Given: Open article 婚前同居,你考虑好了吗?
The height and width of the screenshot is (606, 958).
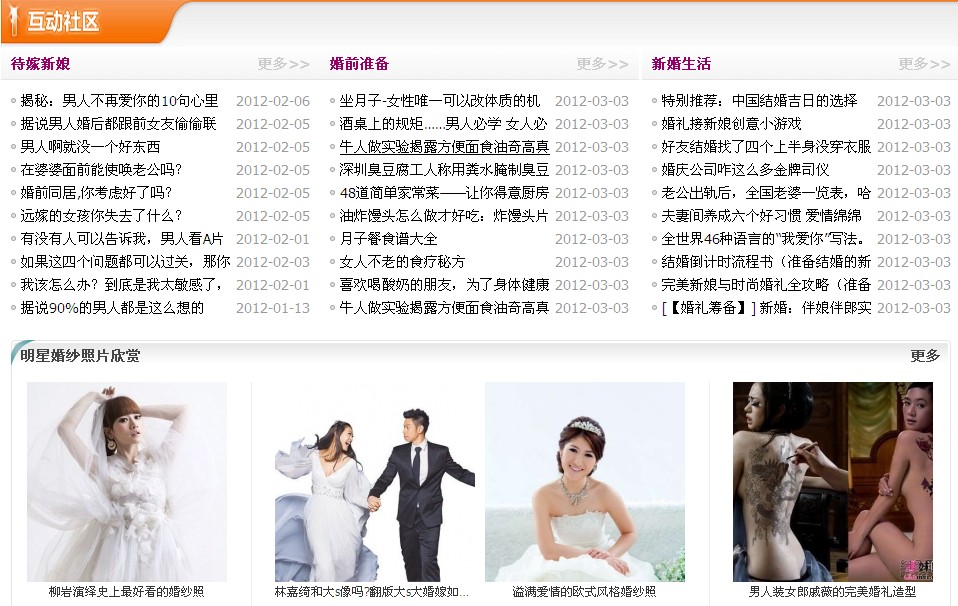Looking at the screenshot, I should pos(96,193).
